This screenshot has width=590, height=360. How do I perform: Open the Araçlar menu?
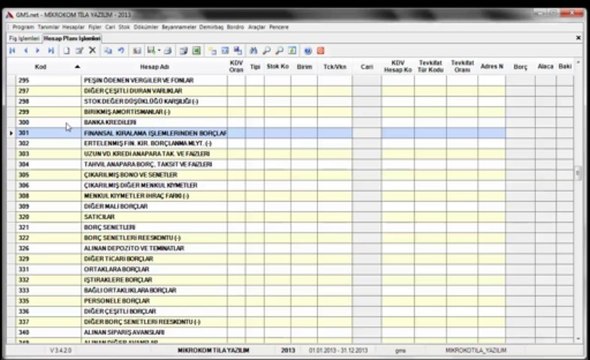tap(257, 27)
